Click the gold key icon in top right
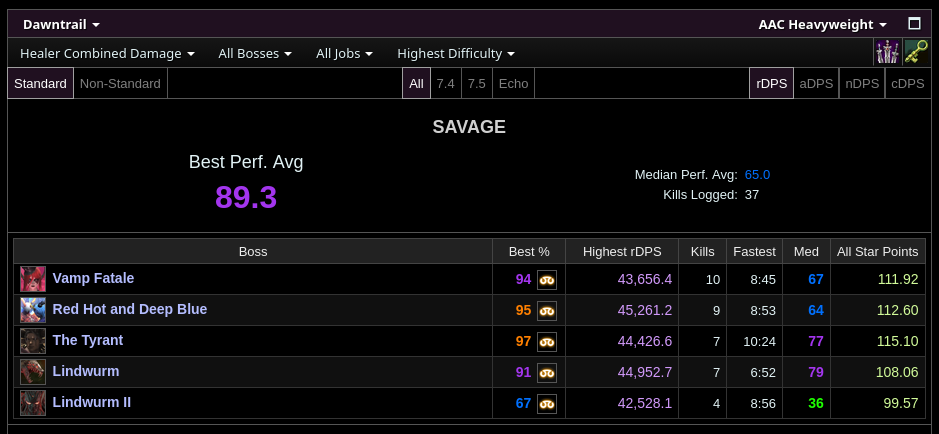 [x=916, y=53]
